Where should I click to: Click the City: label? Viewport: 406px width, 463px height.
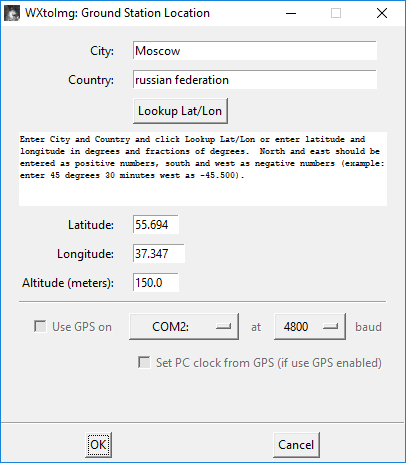pyautogui.click(x=102, y=51)
